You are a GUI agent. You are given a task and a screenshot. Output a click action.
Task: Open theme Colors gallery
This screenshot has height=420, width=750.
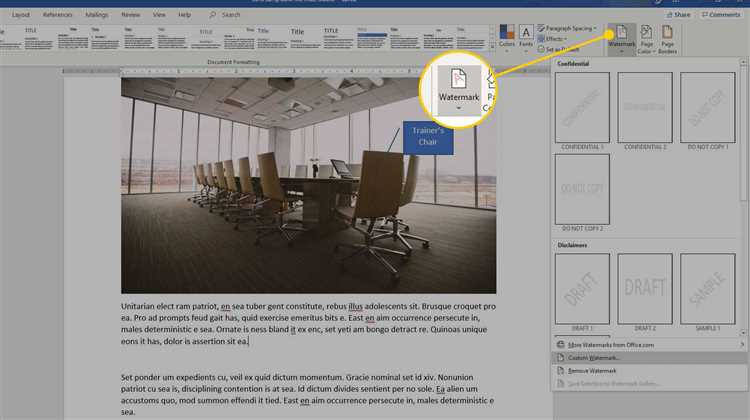(507, 36)
